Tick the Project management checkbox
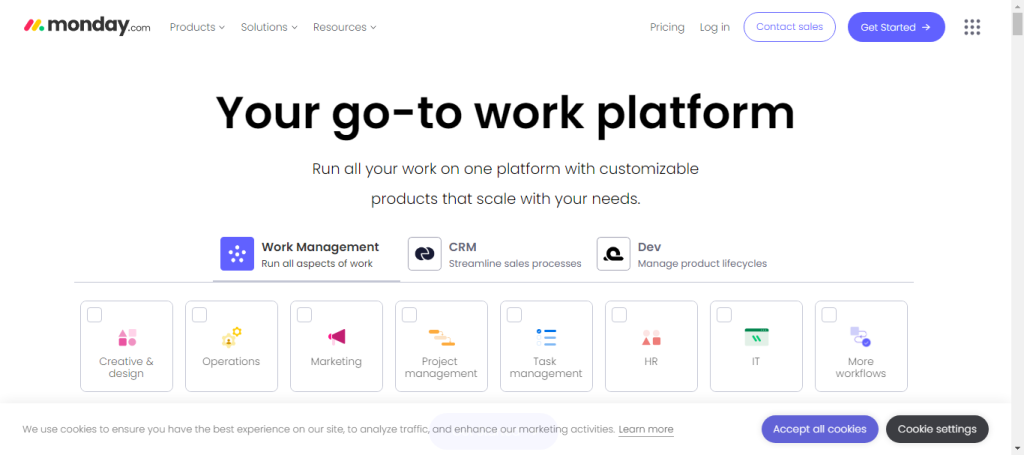The image size is (1024, 455). [x=409, y=315]
